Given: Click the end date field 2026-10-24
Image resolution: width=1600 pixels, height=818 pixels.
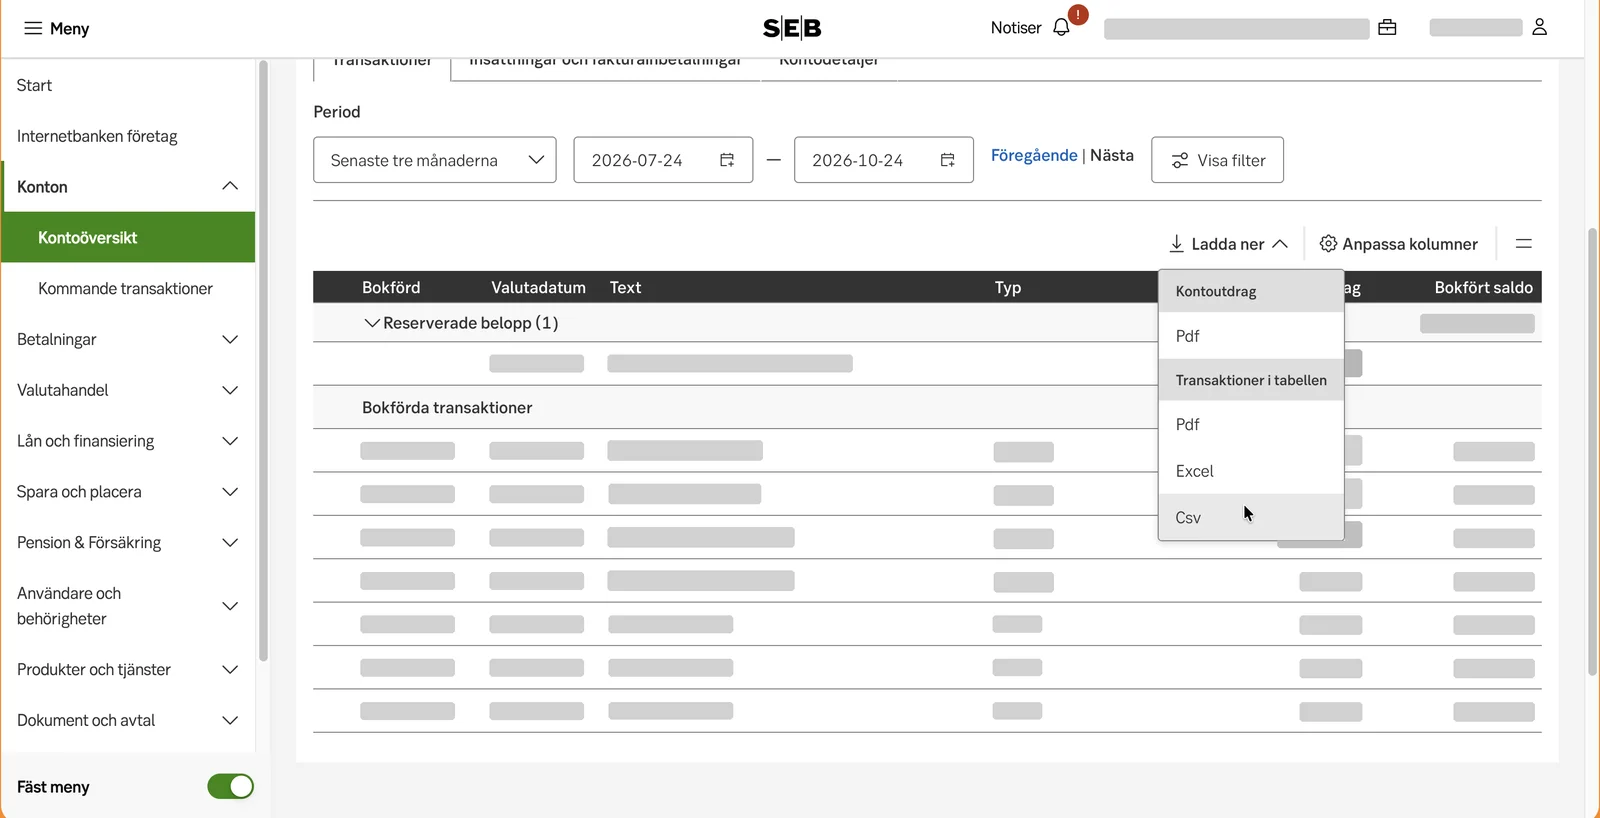Looking at the screenshot, I should pos(884,160).
